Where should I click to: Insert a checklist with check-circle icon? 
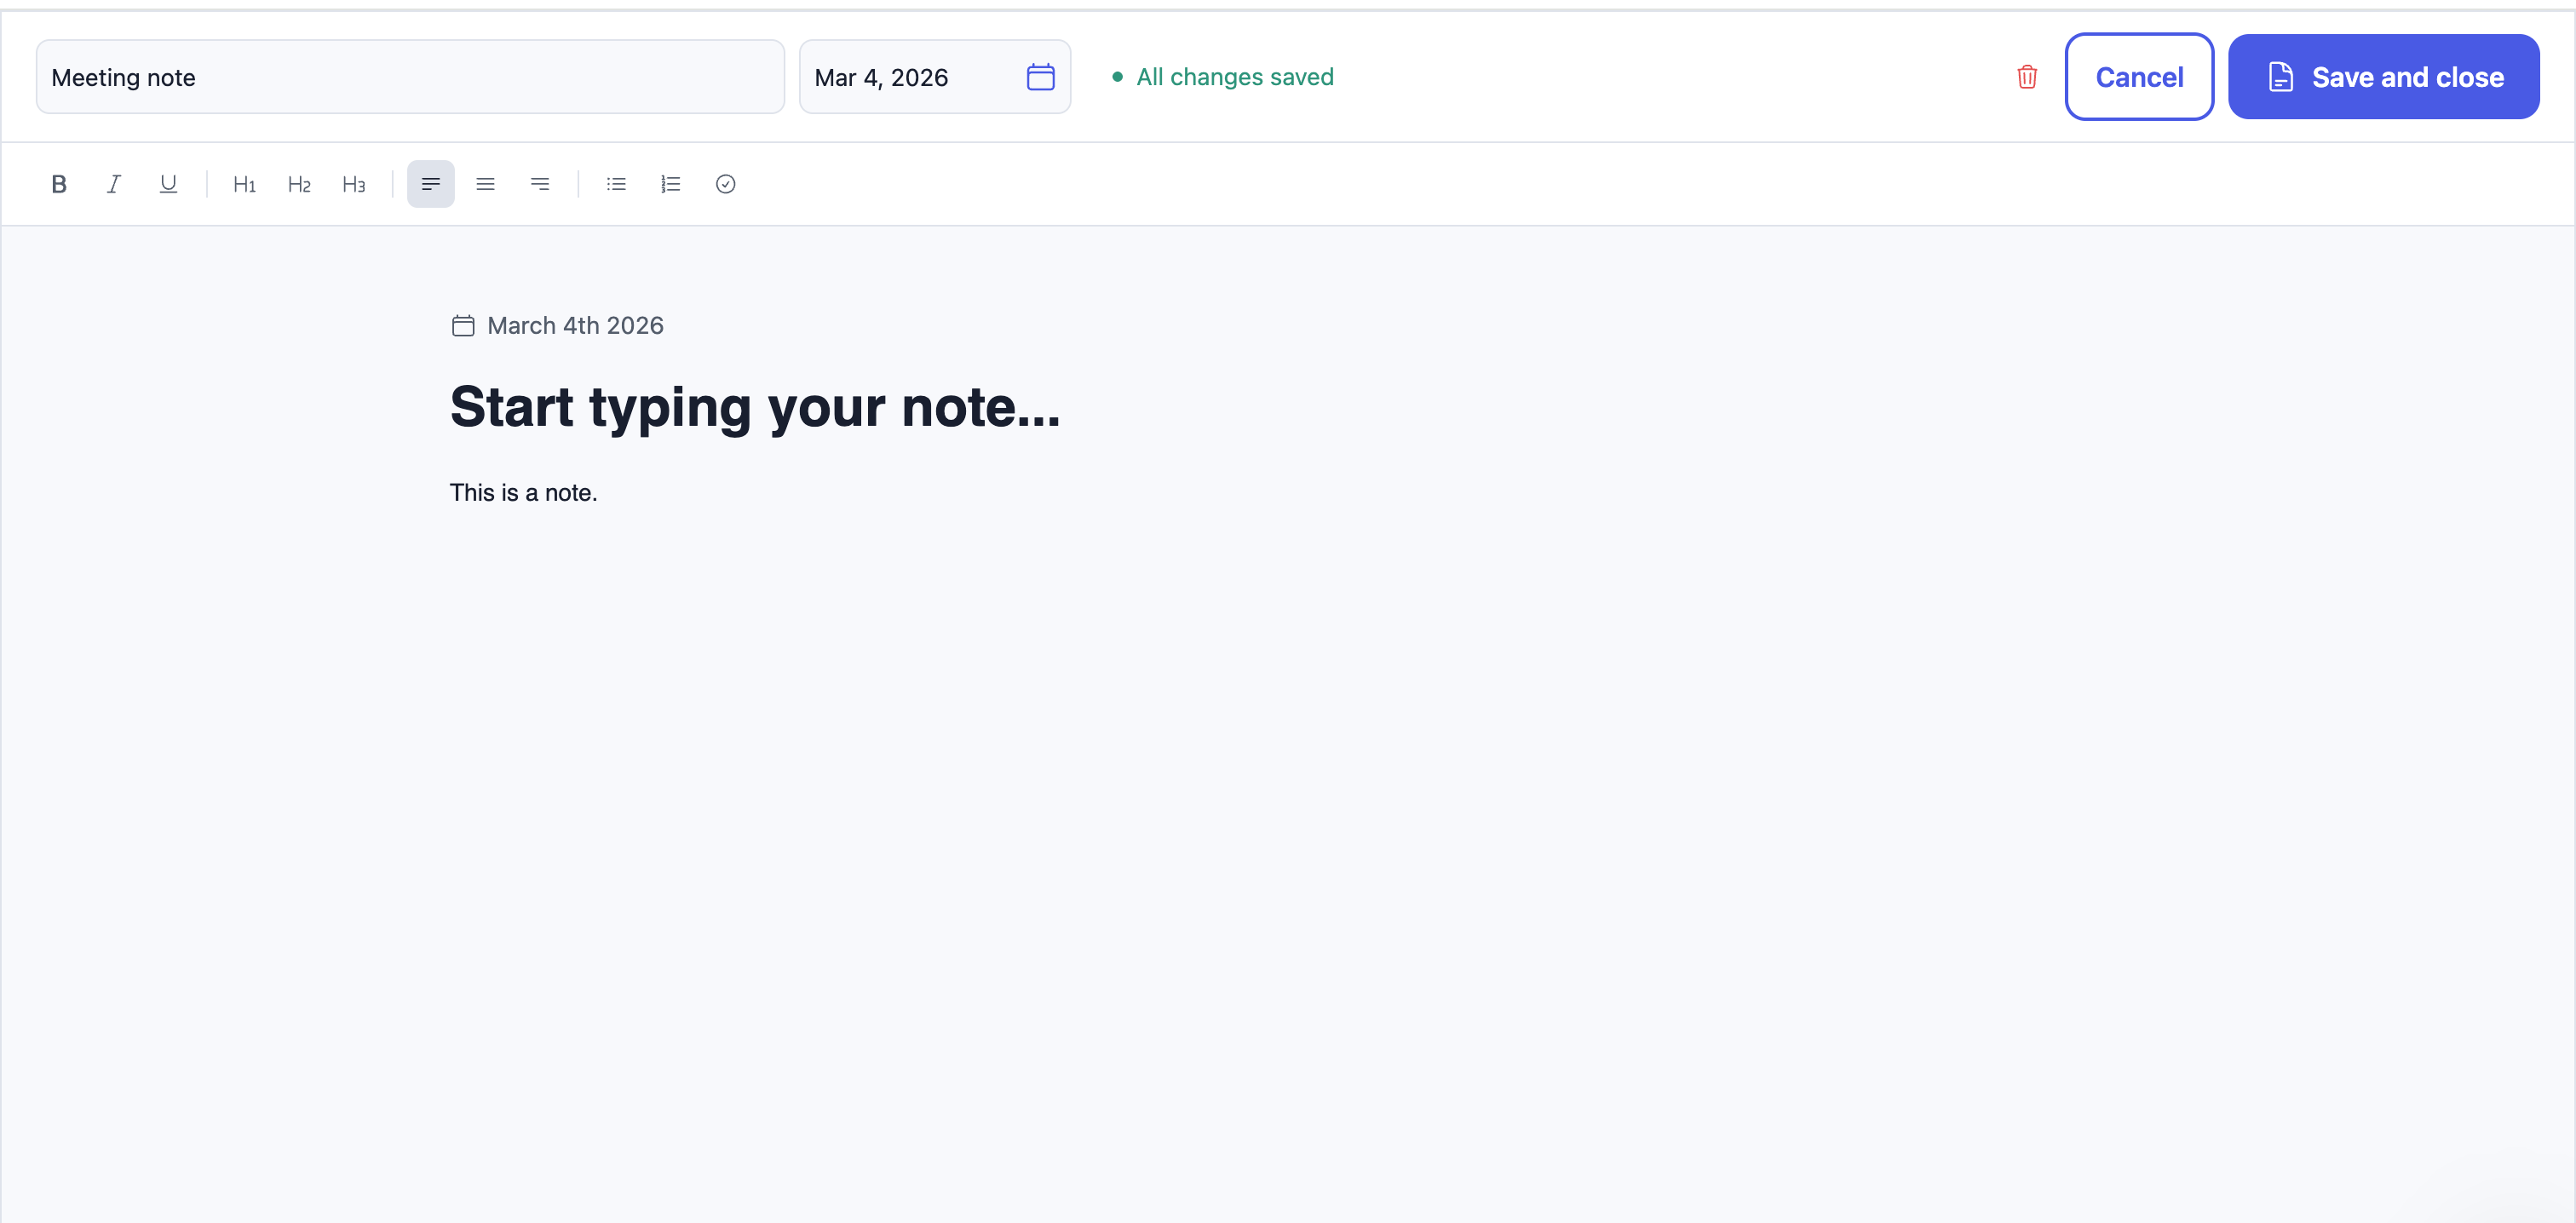click(x=726, y=184)
